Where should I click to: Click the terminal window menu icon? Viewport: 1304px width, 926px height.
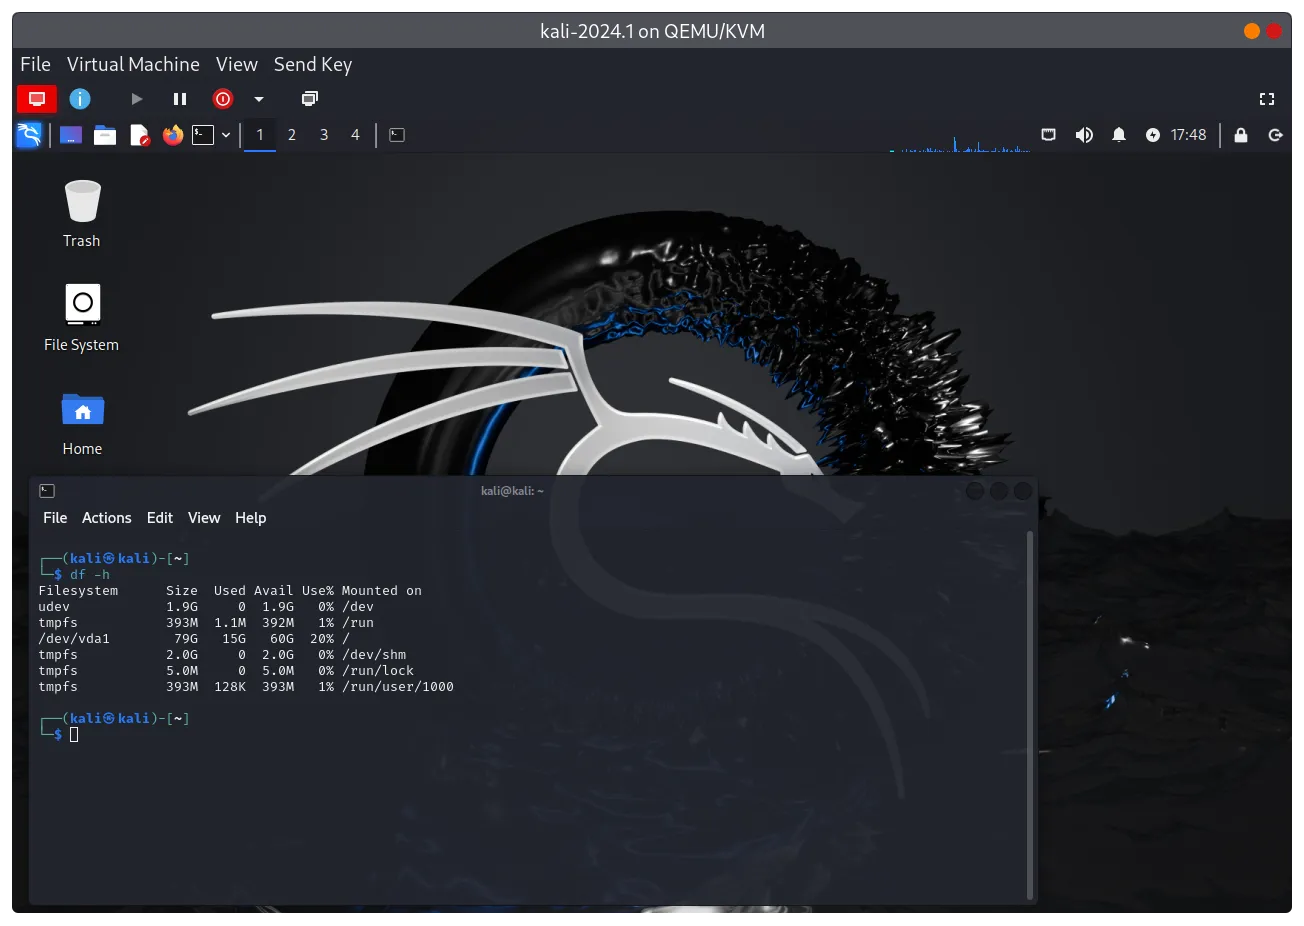[x=47, y=491]
